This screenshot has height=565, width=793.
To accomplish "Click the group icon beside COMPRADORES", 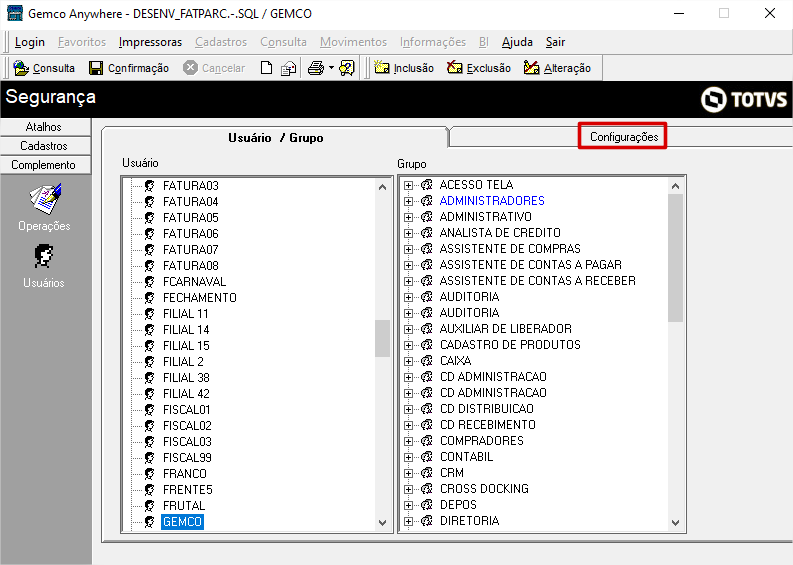I will pyautogui.click(x=427, y=441).
